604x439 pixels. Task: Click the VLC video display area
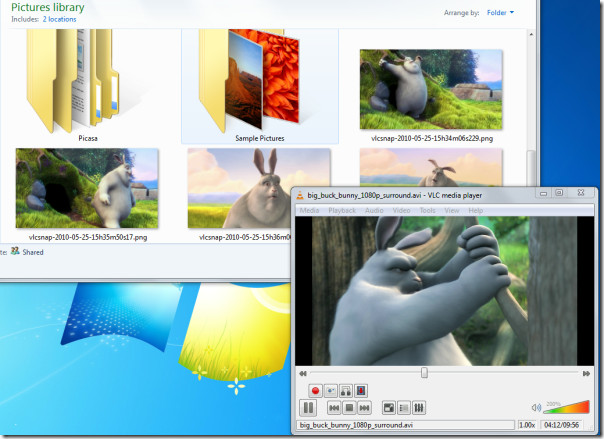444,291
